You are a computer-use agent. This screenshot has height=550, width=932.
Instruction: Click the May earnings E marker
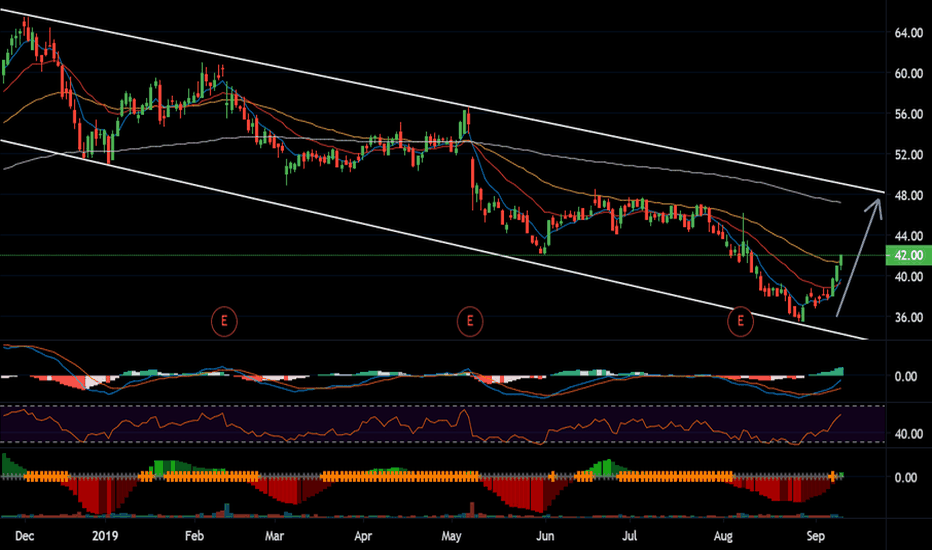pos(470,321)
